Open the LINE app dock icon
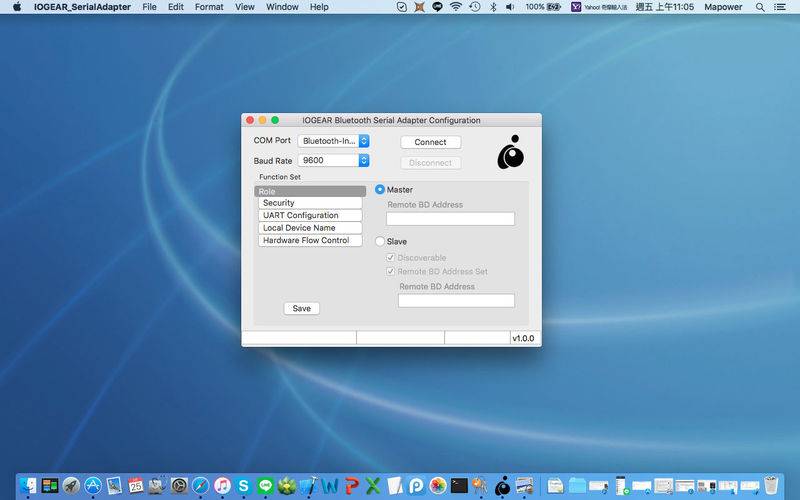The height and width of the screenshot is (500, 800). pyautogui.click(x=265, y=485)
